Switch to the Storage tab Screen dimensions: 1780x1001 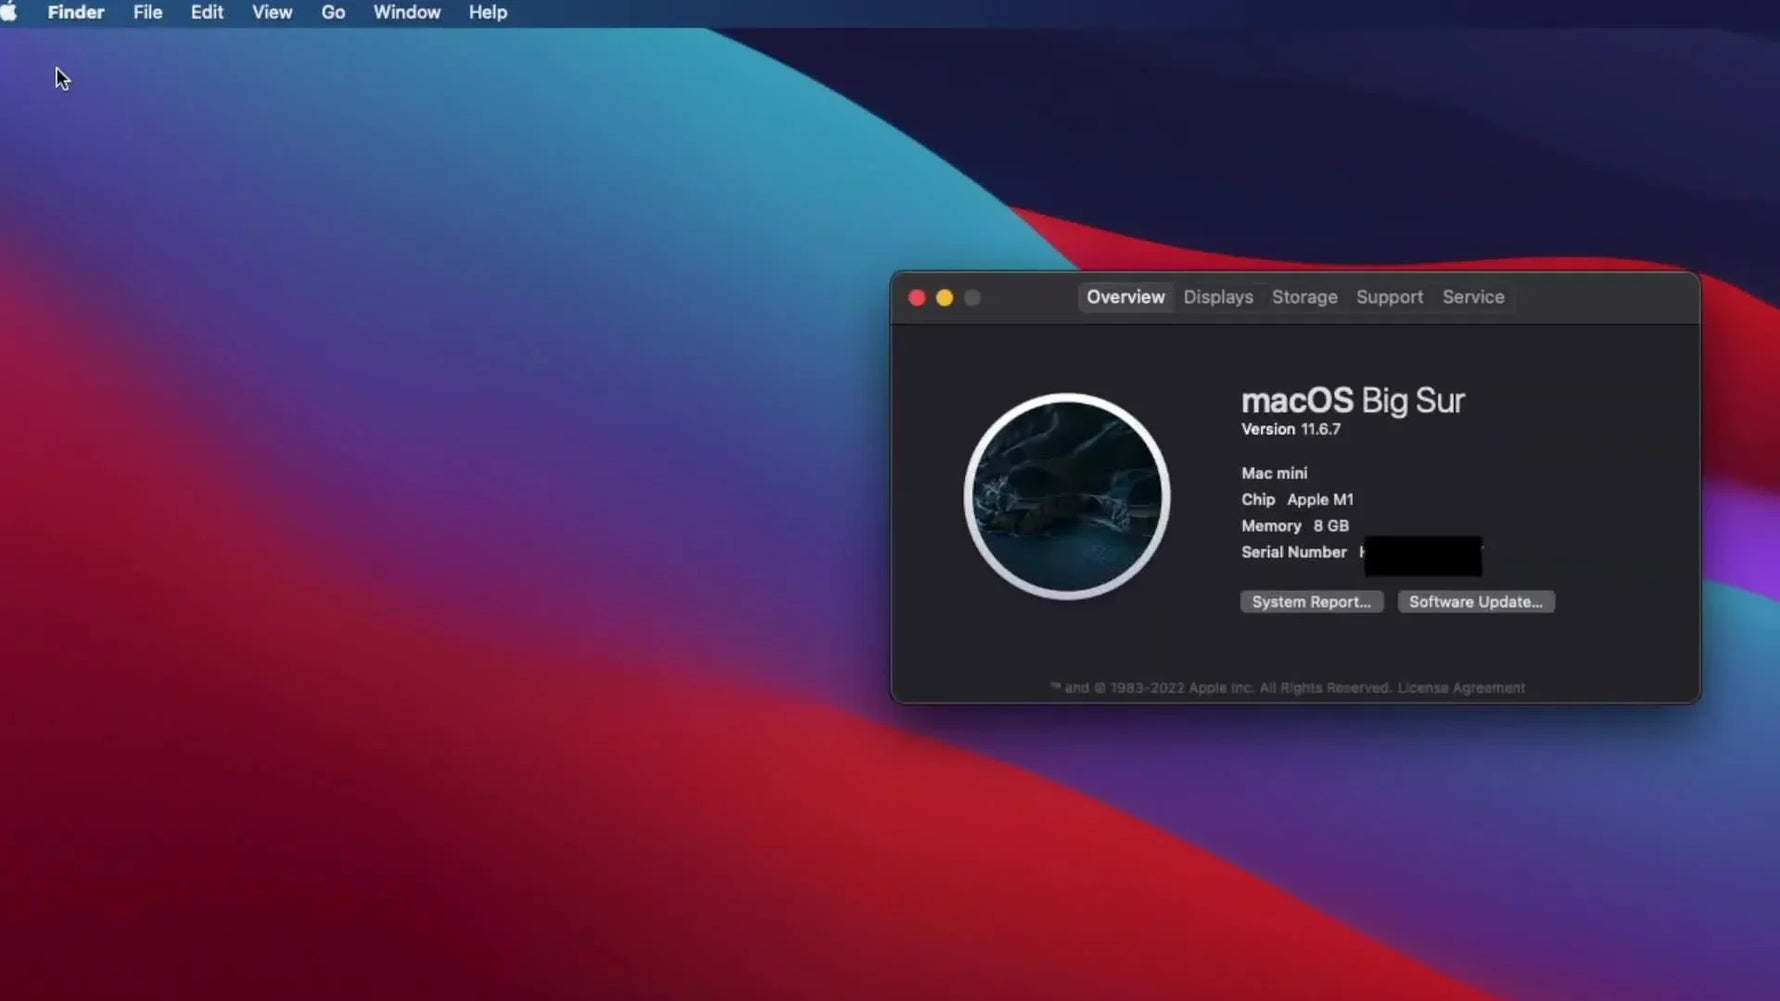pos(1304,297)
